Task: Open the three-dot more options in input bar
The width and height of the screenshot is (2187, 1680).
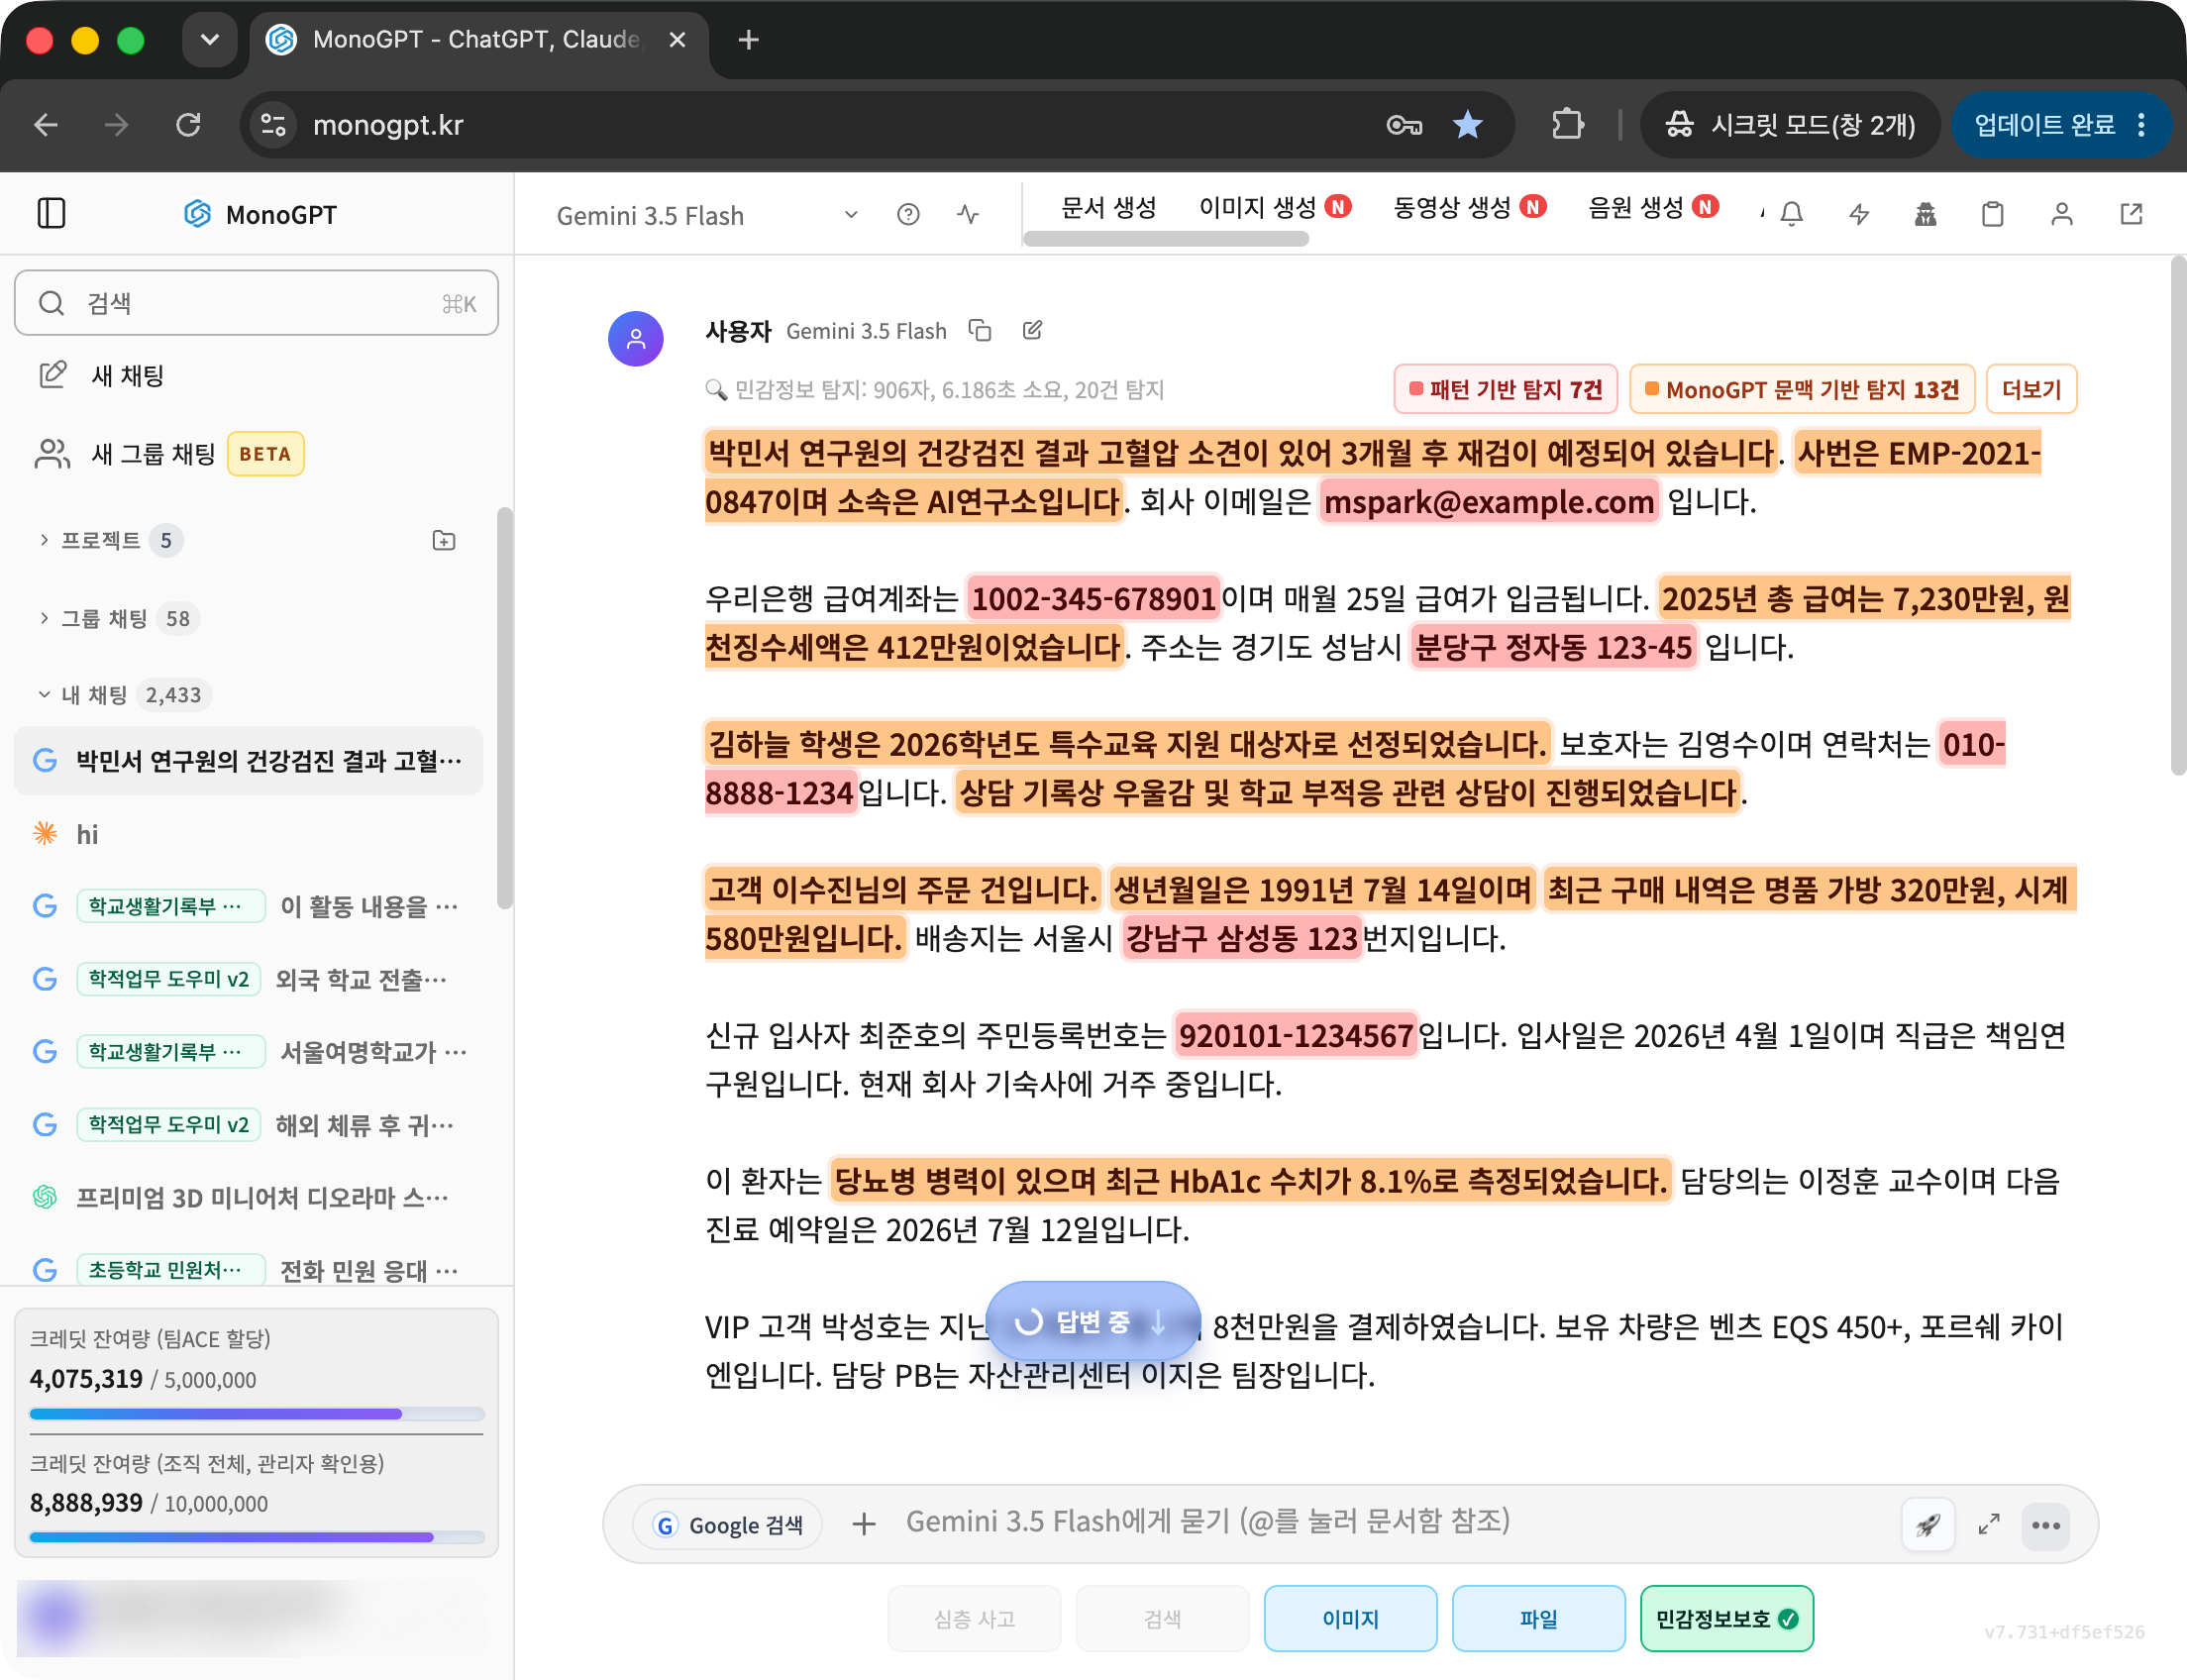Action: [2046, 1525]
